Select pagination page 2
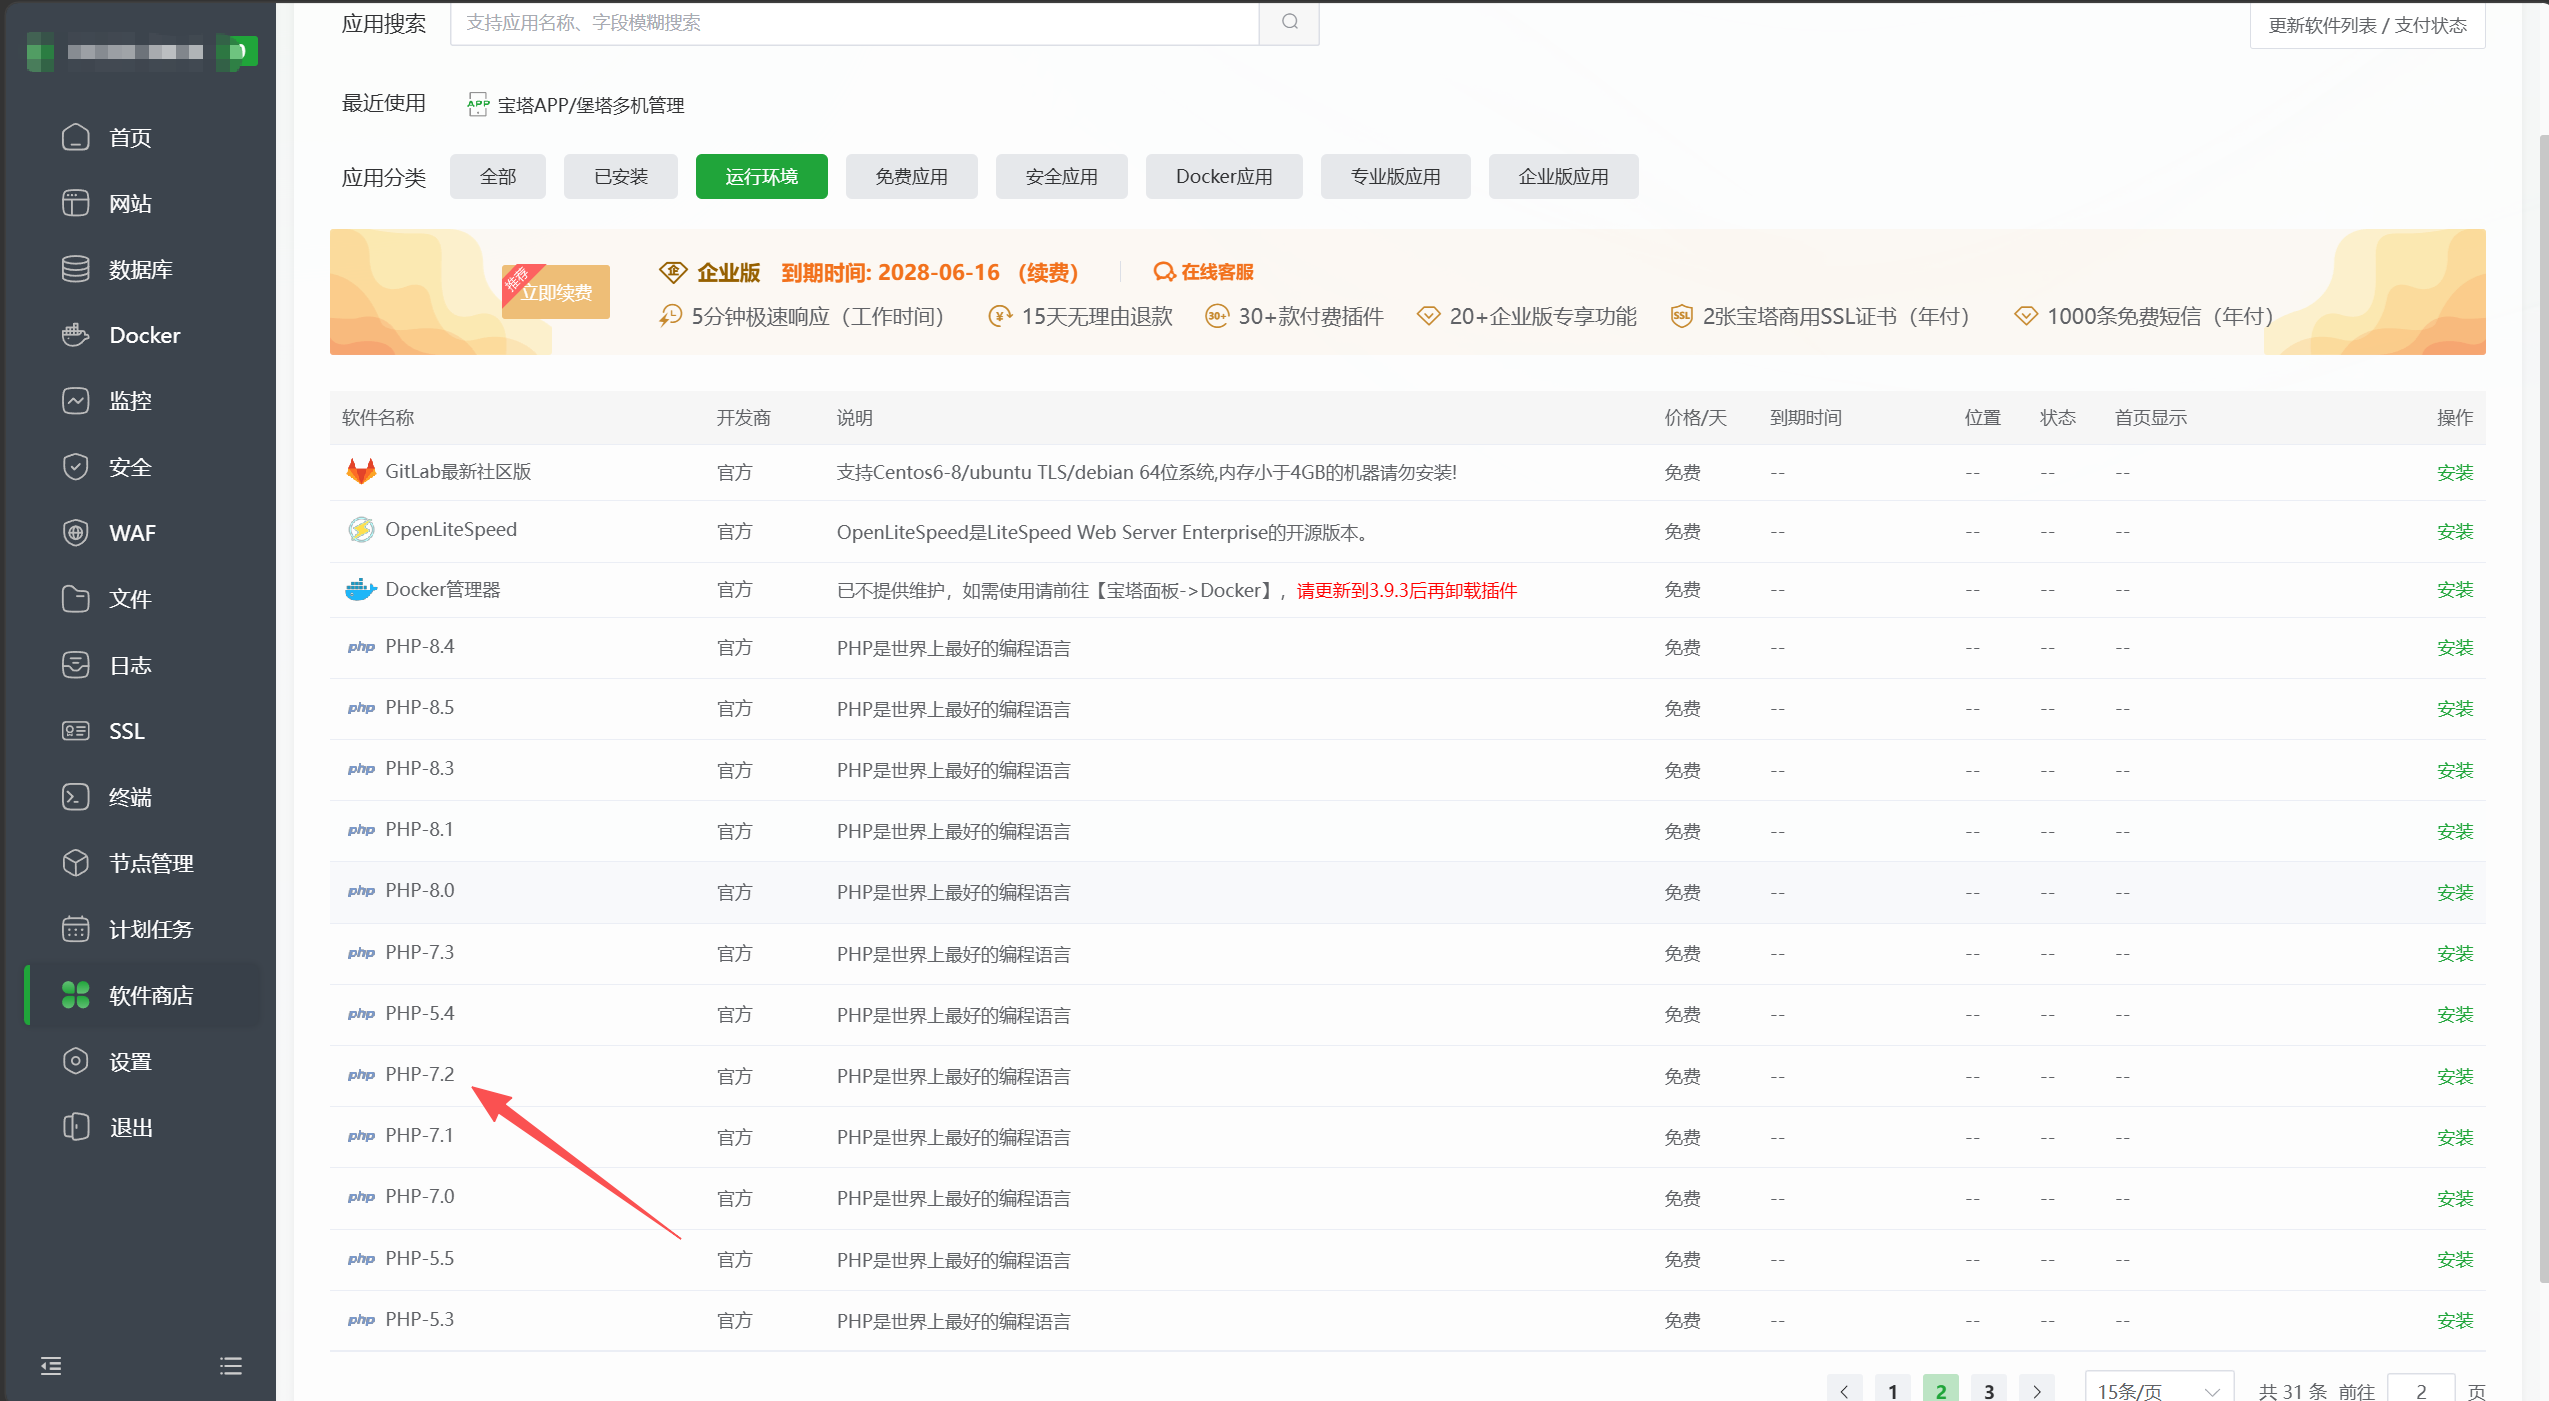This screenshot has height=1401, width=2549. point(1941,1390)
